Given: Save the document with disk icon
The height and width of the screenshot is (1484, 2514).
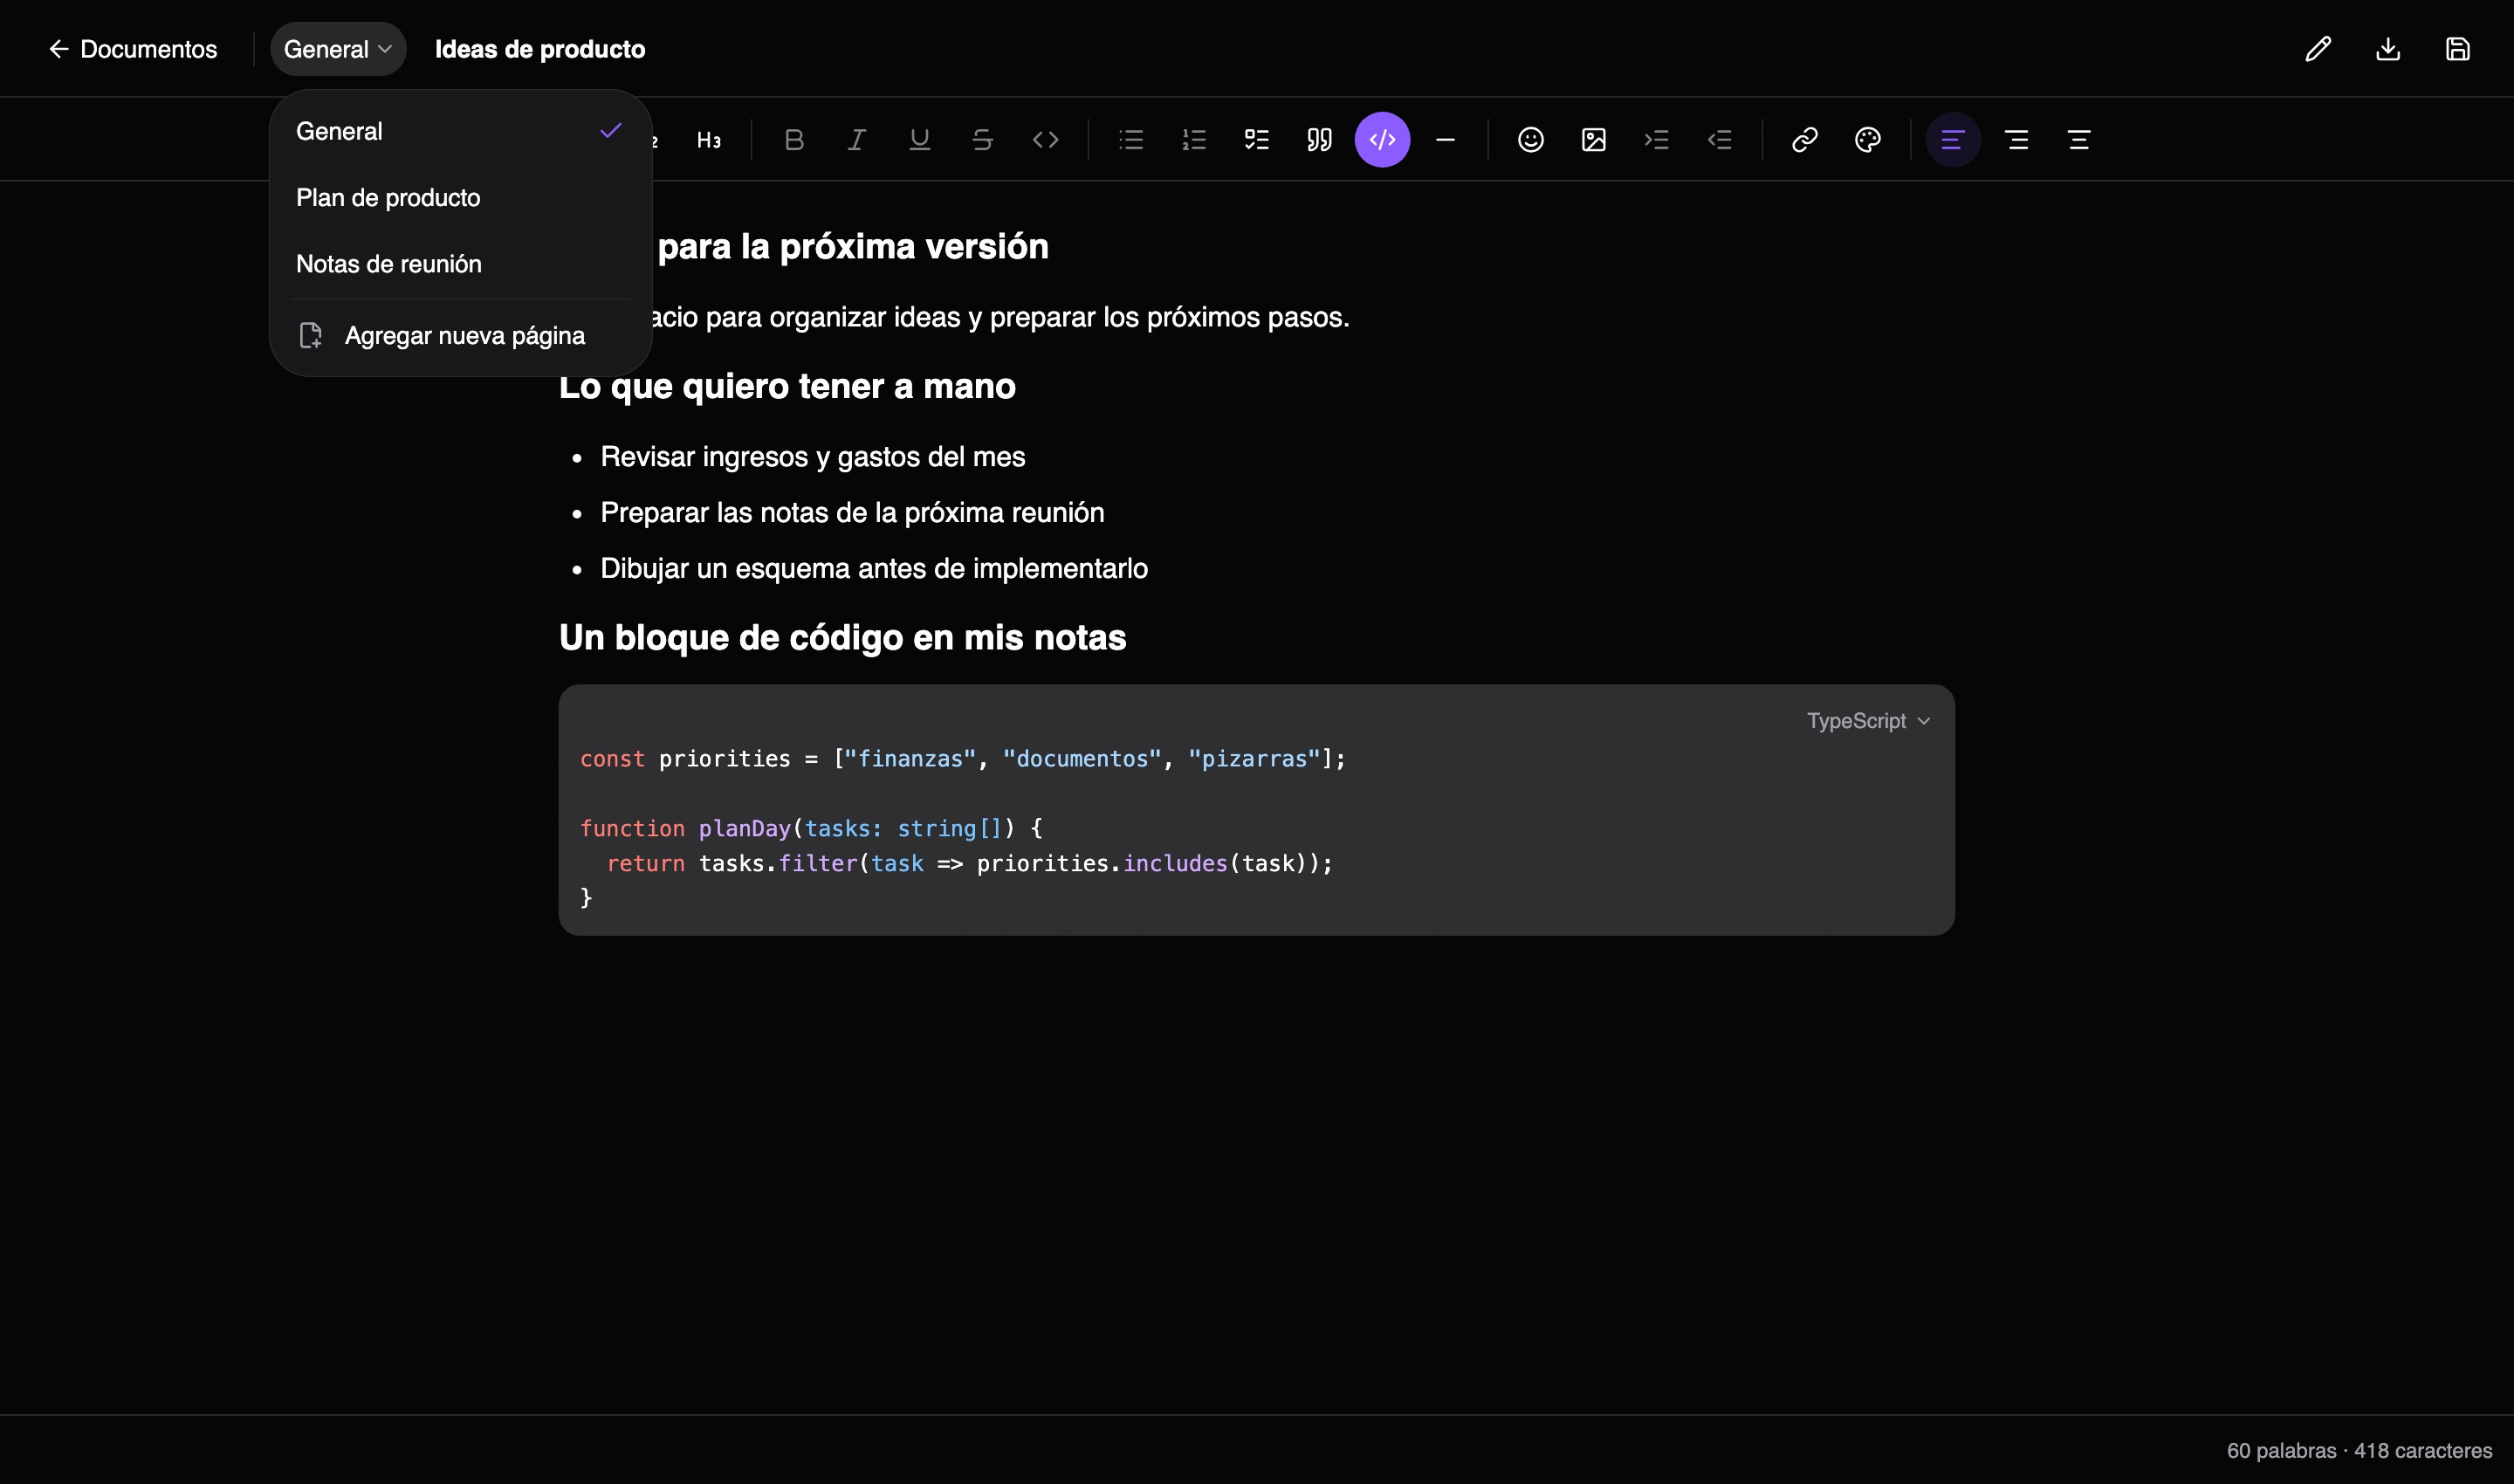Looking at the screenshot, I should tap(2458, 49).
